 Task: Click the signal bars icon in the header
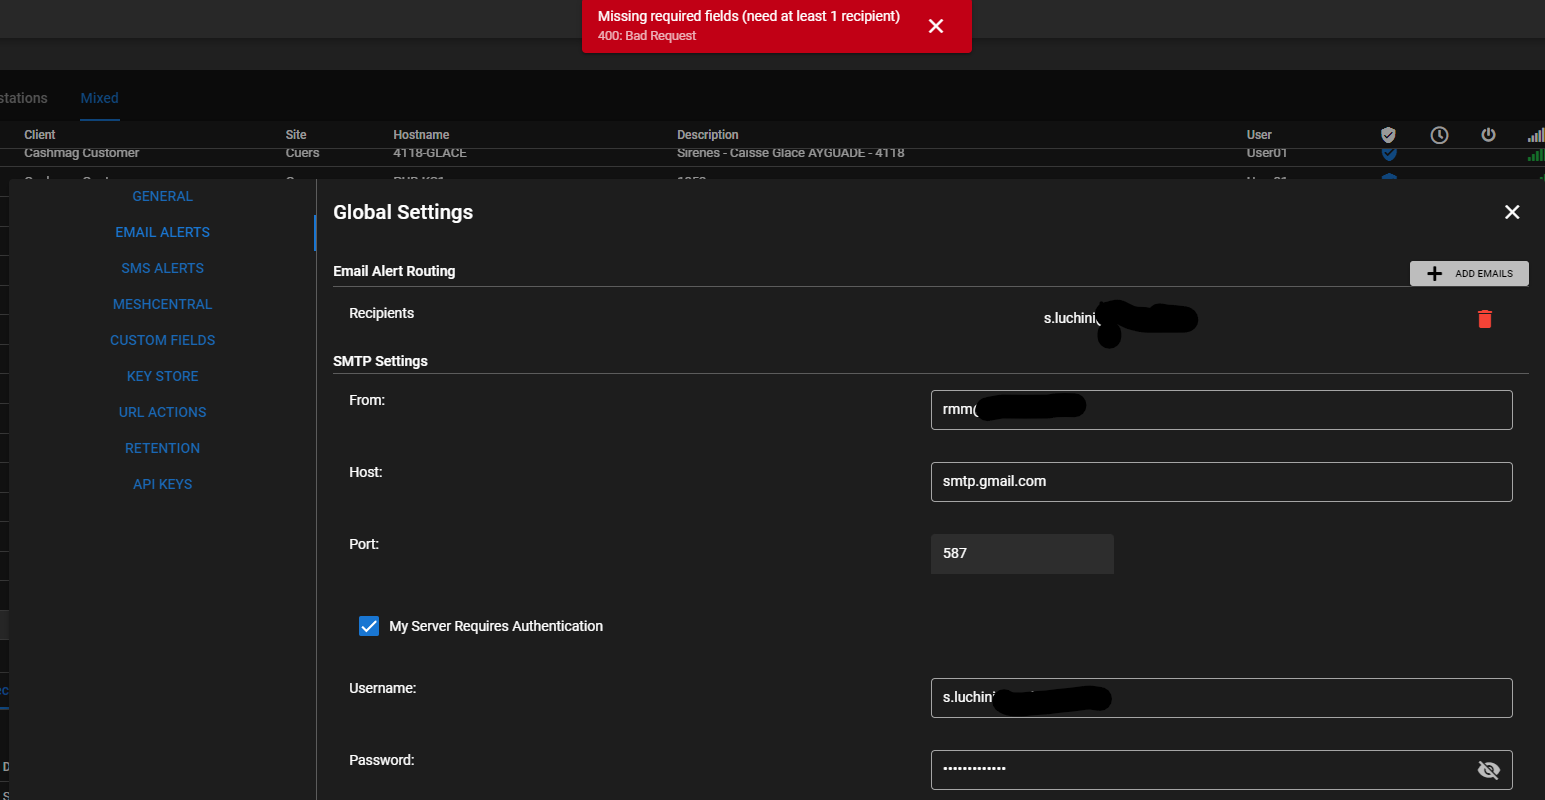click(x=1536, y=133)
